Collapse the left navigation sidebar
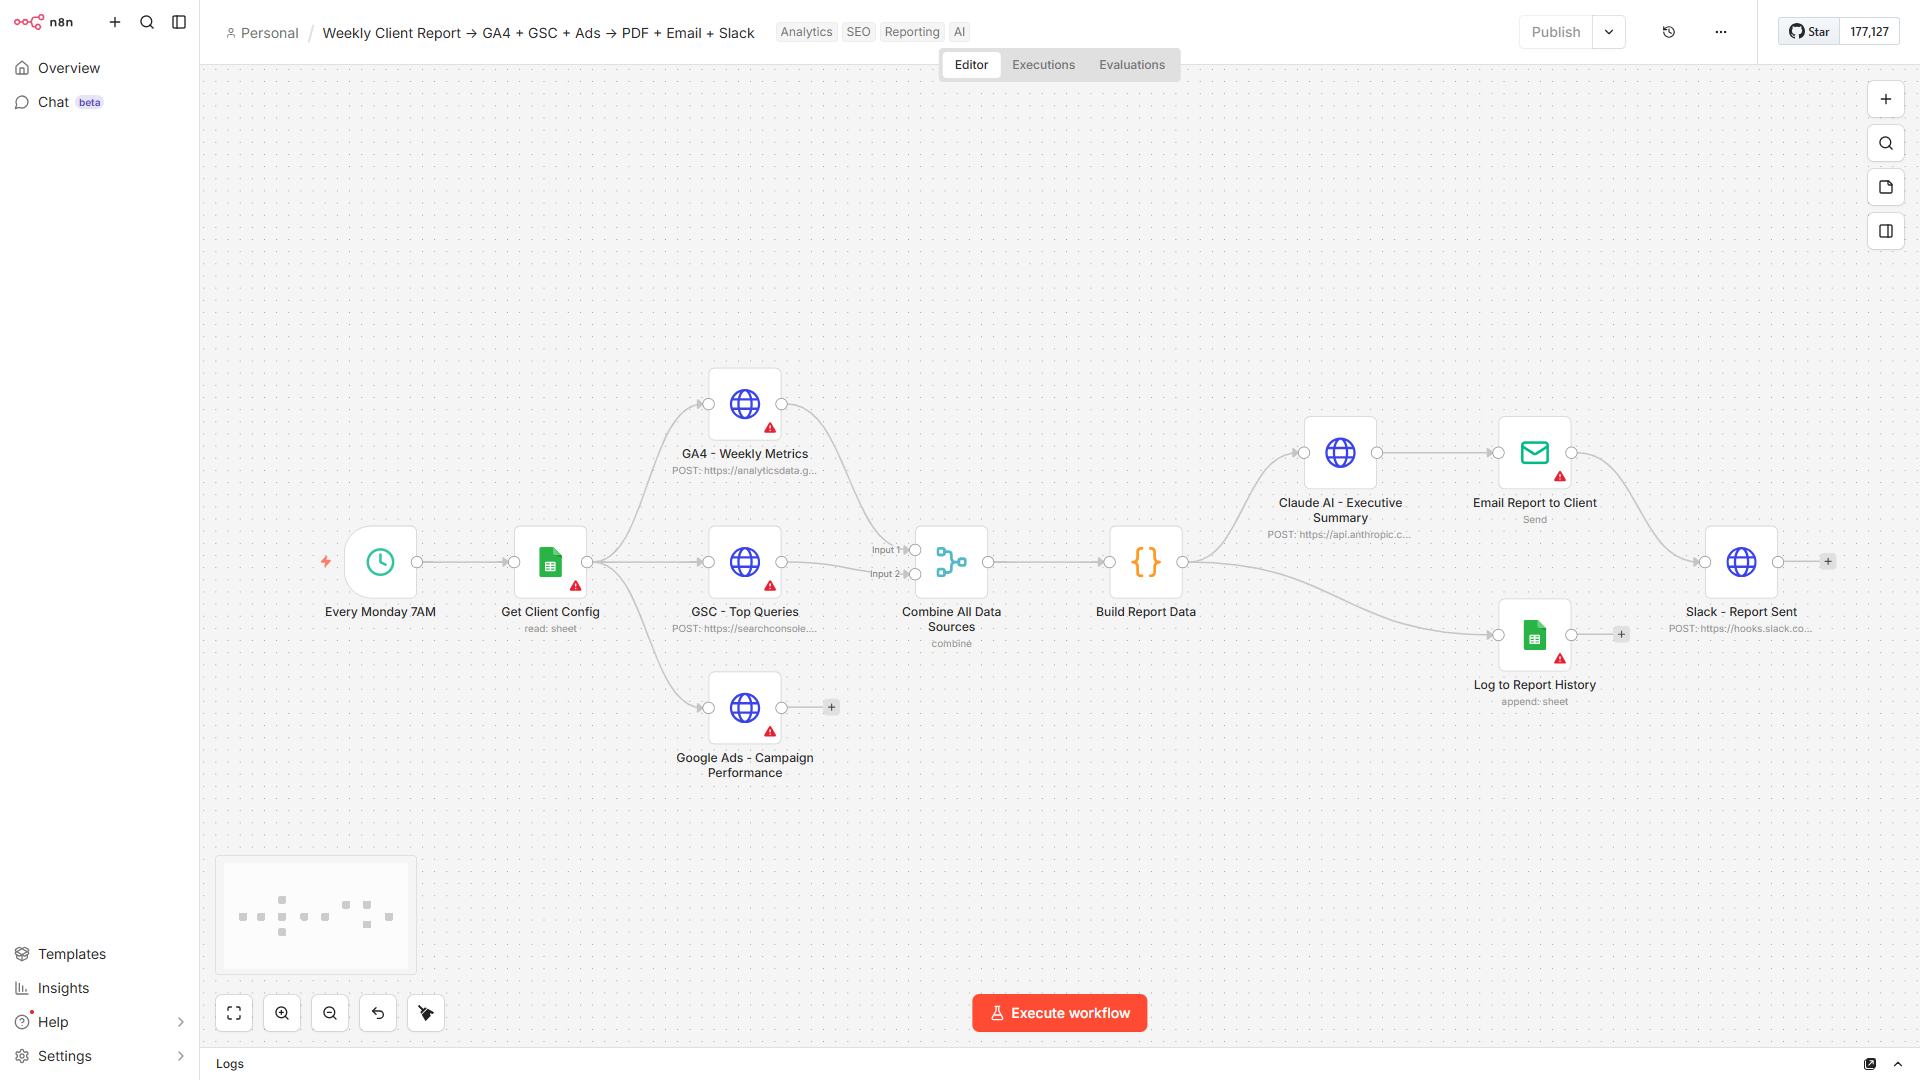 (179, 21)
